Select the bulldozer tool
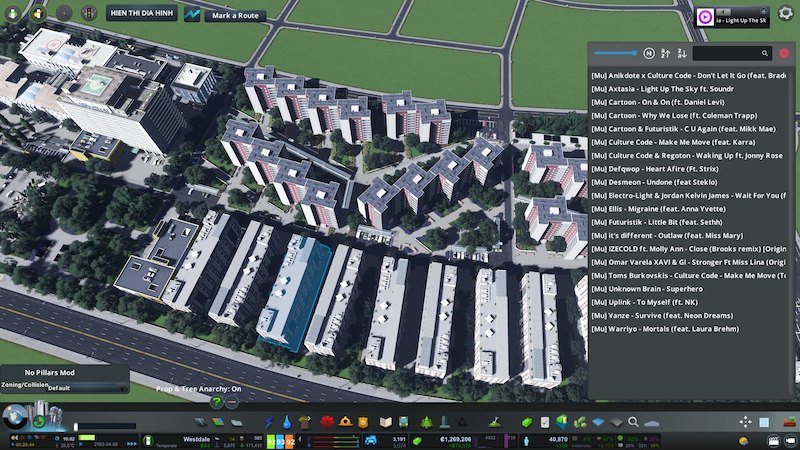 tap(789, 423)
